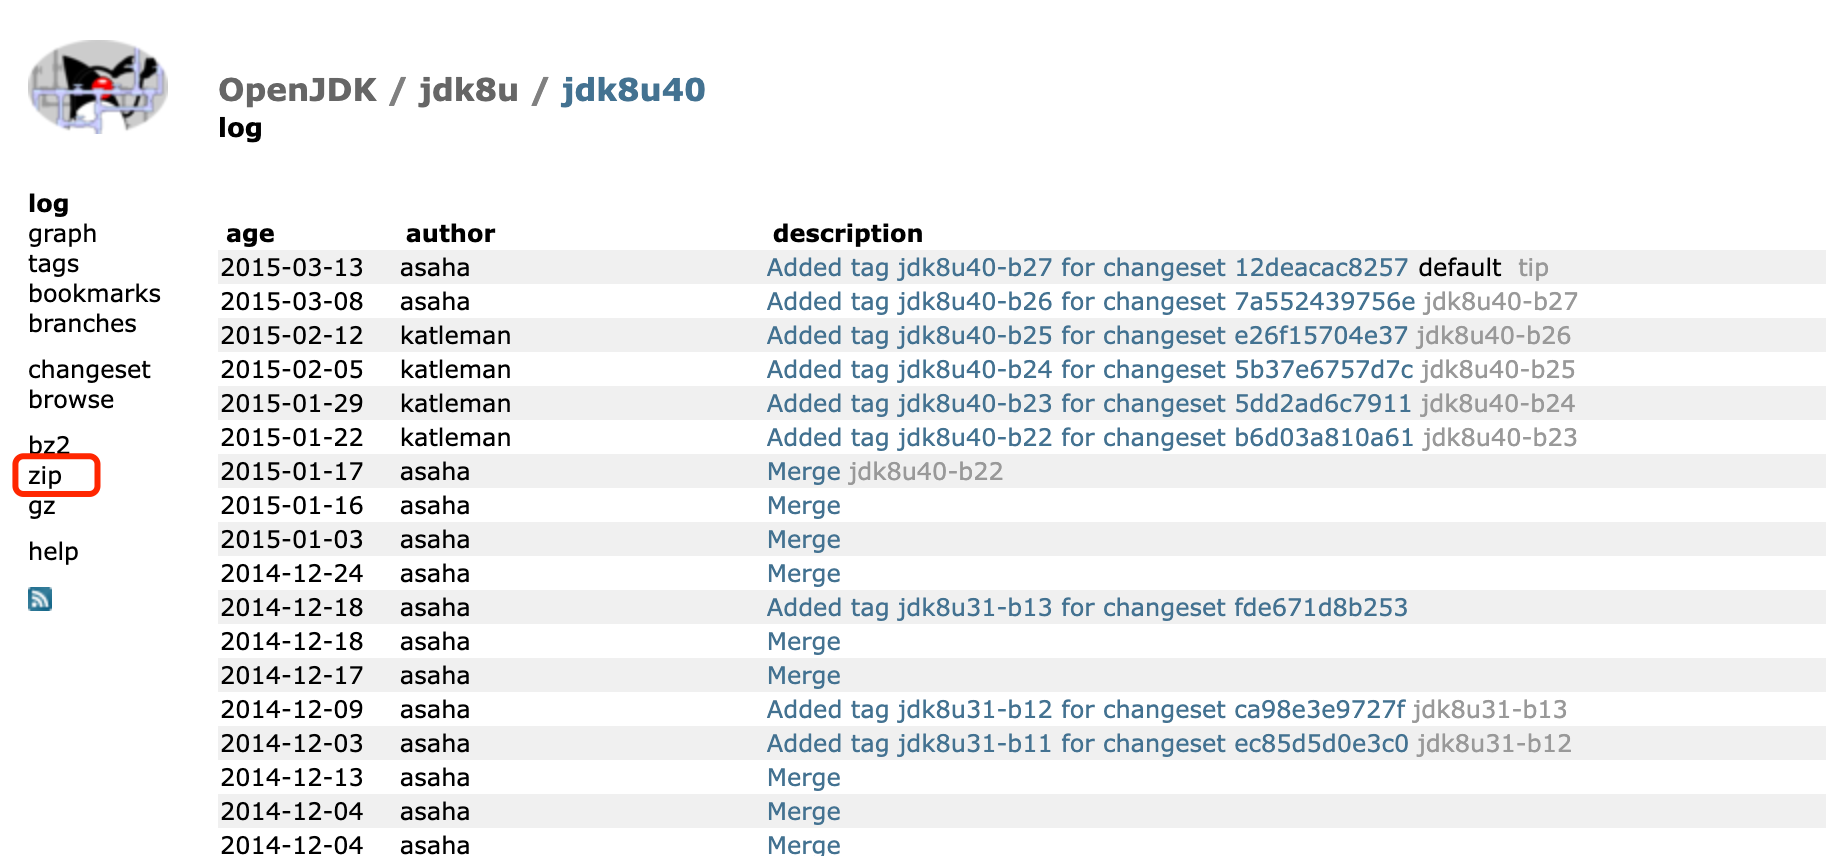
Task: Open the help sidebar link
Action: pyautogui.click(x=53, y=552)
